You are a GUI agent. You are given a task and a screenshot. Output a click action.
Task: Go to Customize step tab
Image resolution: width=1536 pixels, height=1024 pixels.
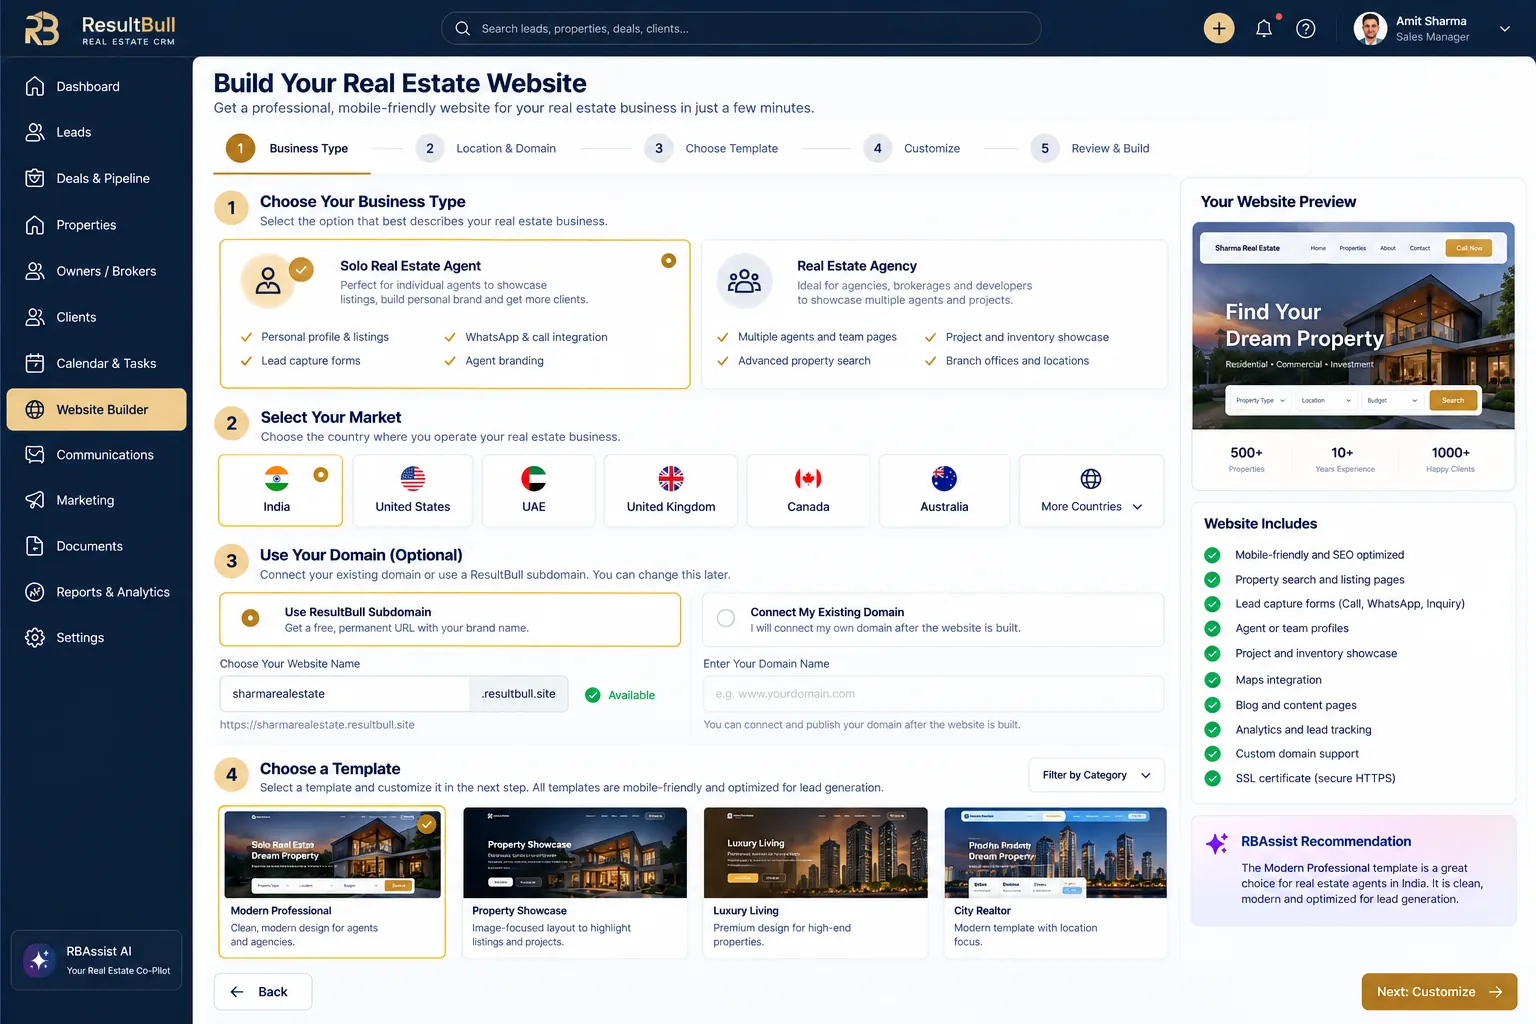(912, 149)
